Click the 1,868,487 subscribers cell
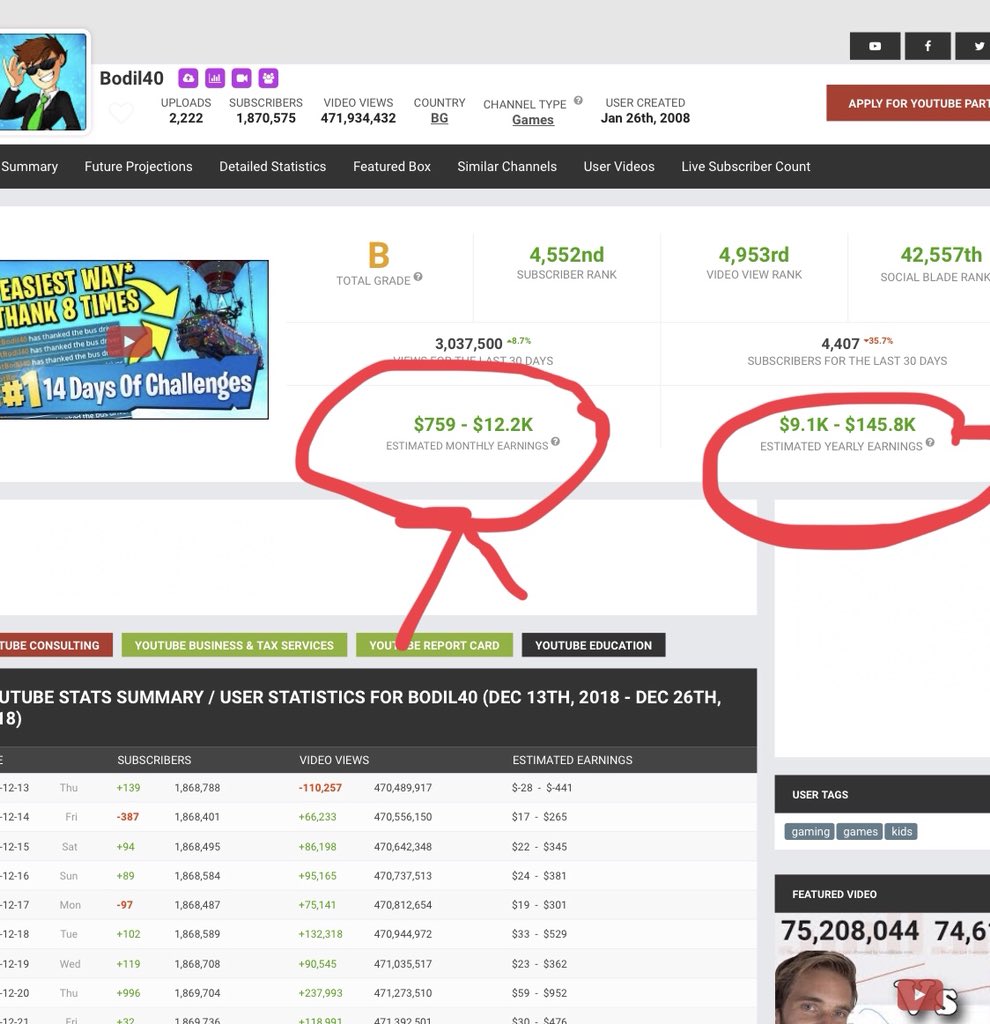The width and height of the screenshot is (990, 1024). (x=197, y=905)
